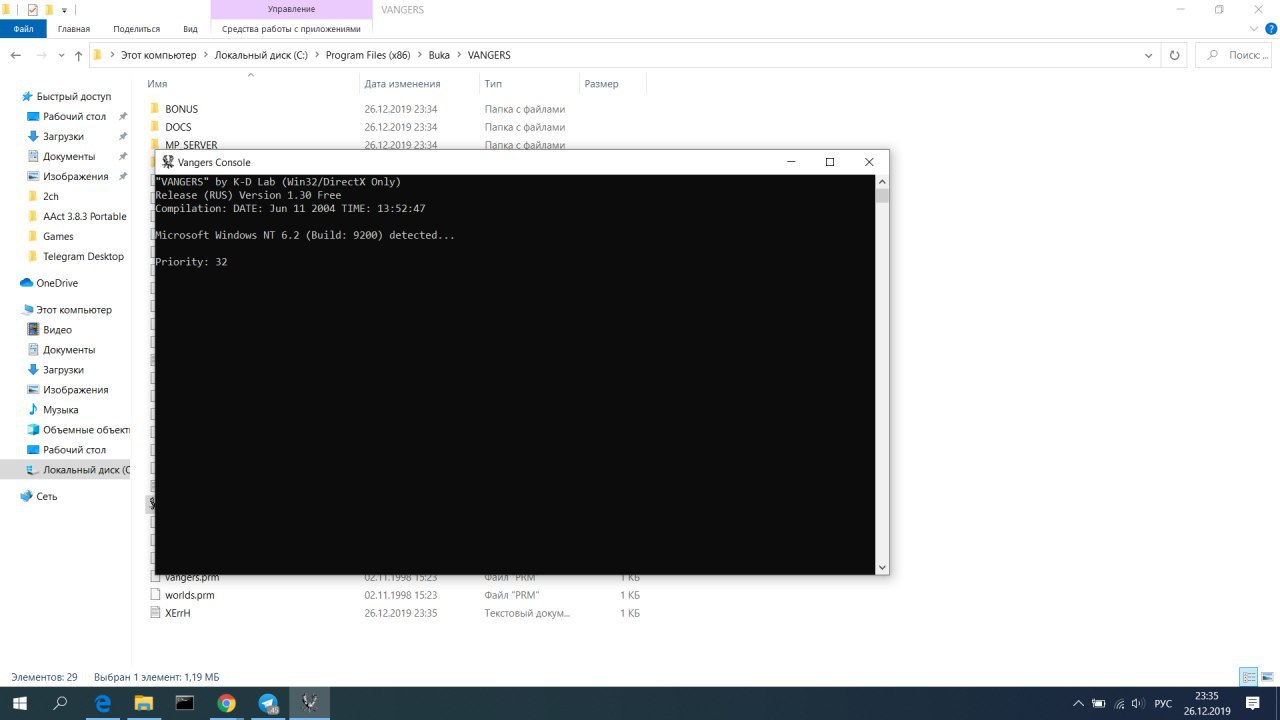
Task: Open Объемные объекты under This PC
Action: [86, 430]
